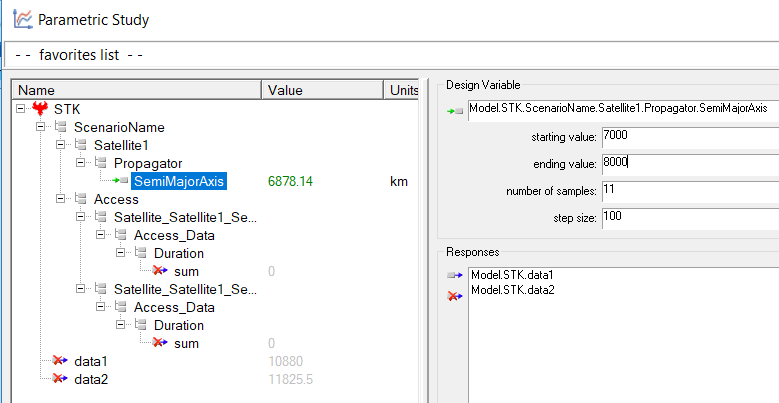The image size is (779, 403).
Task: Click the Parametric Study chart icon
Action: tap(22, 19)
